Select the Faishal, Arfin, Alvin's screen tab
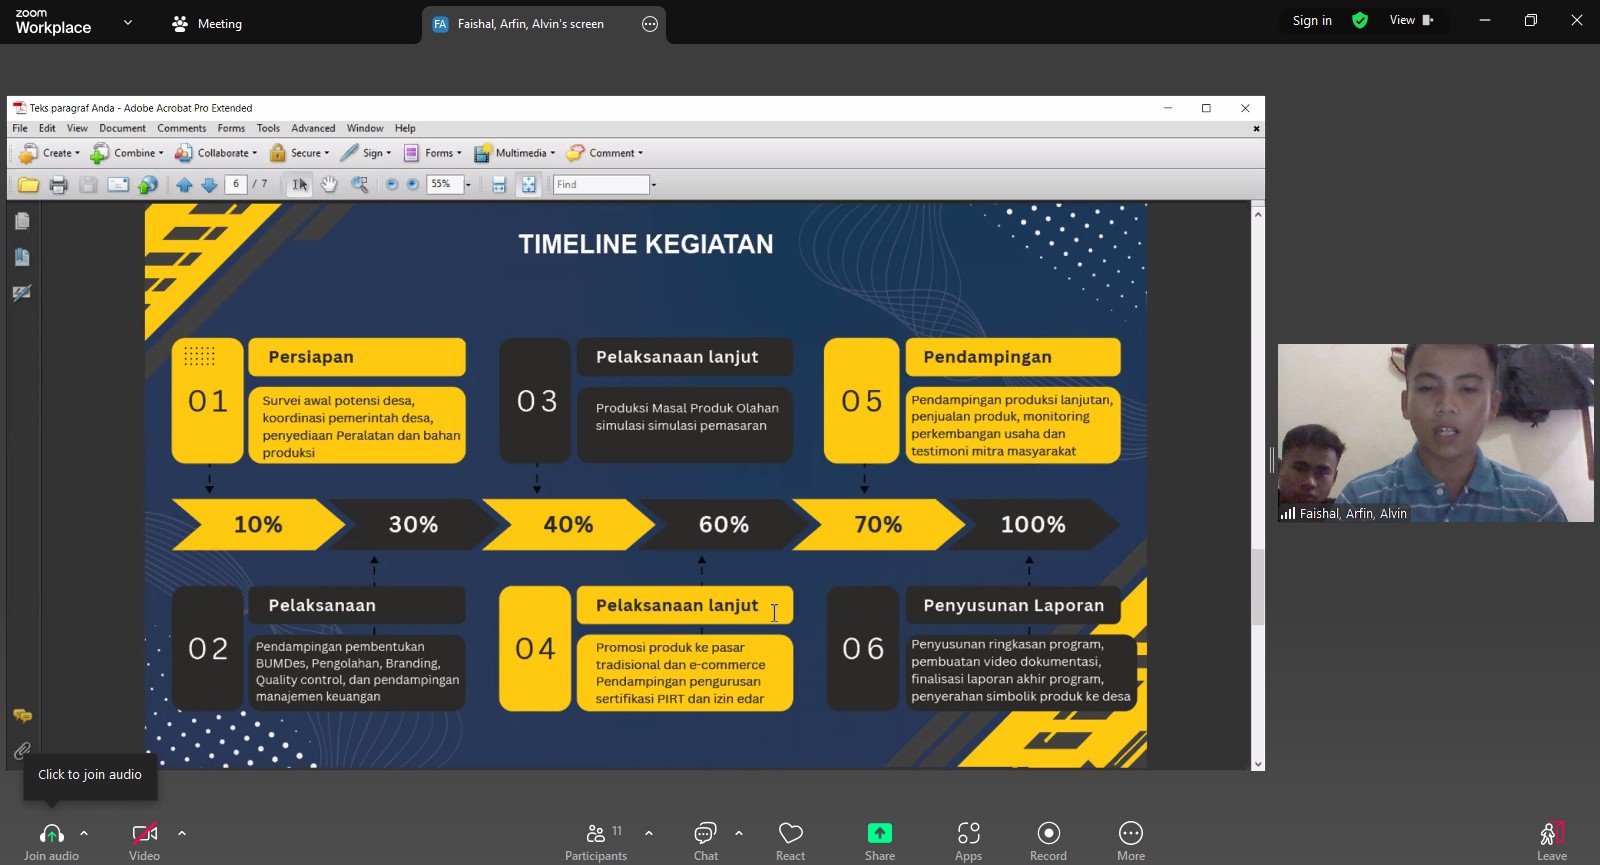 pos(530,24)
